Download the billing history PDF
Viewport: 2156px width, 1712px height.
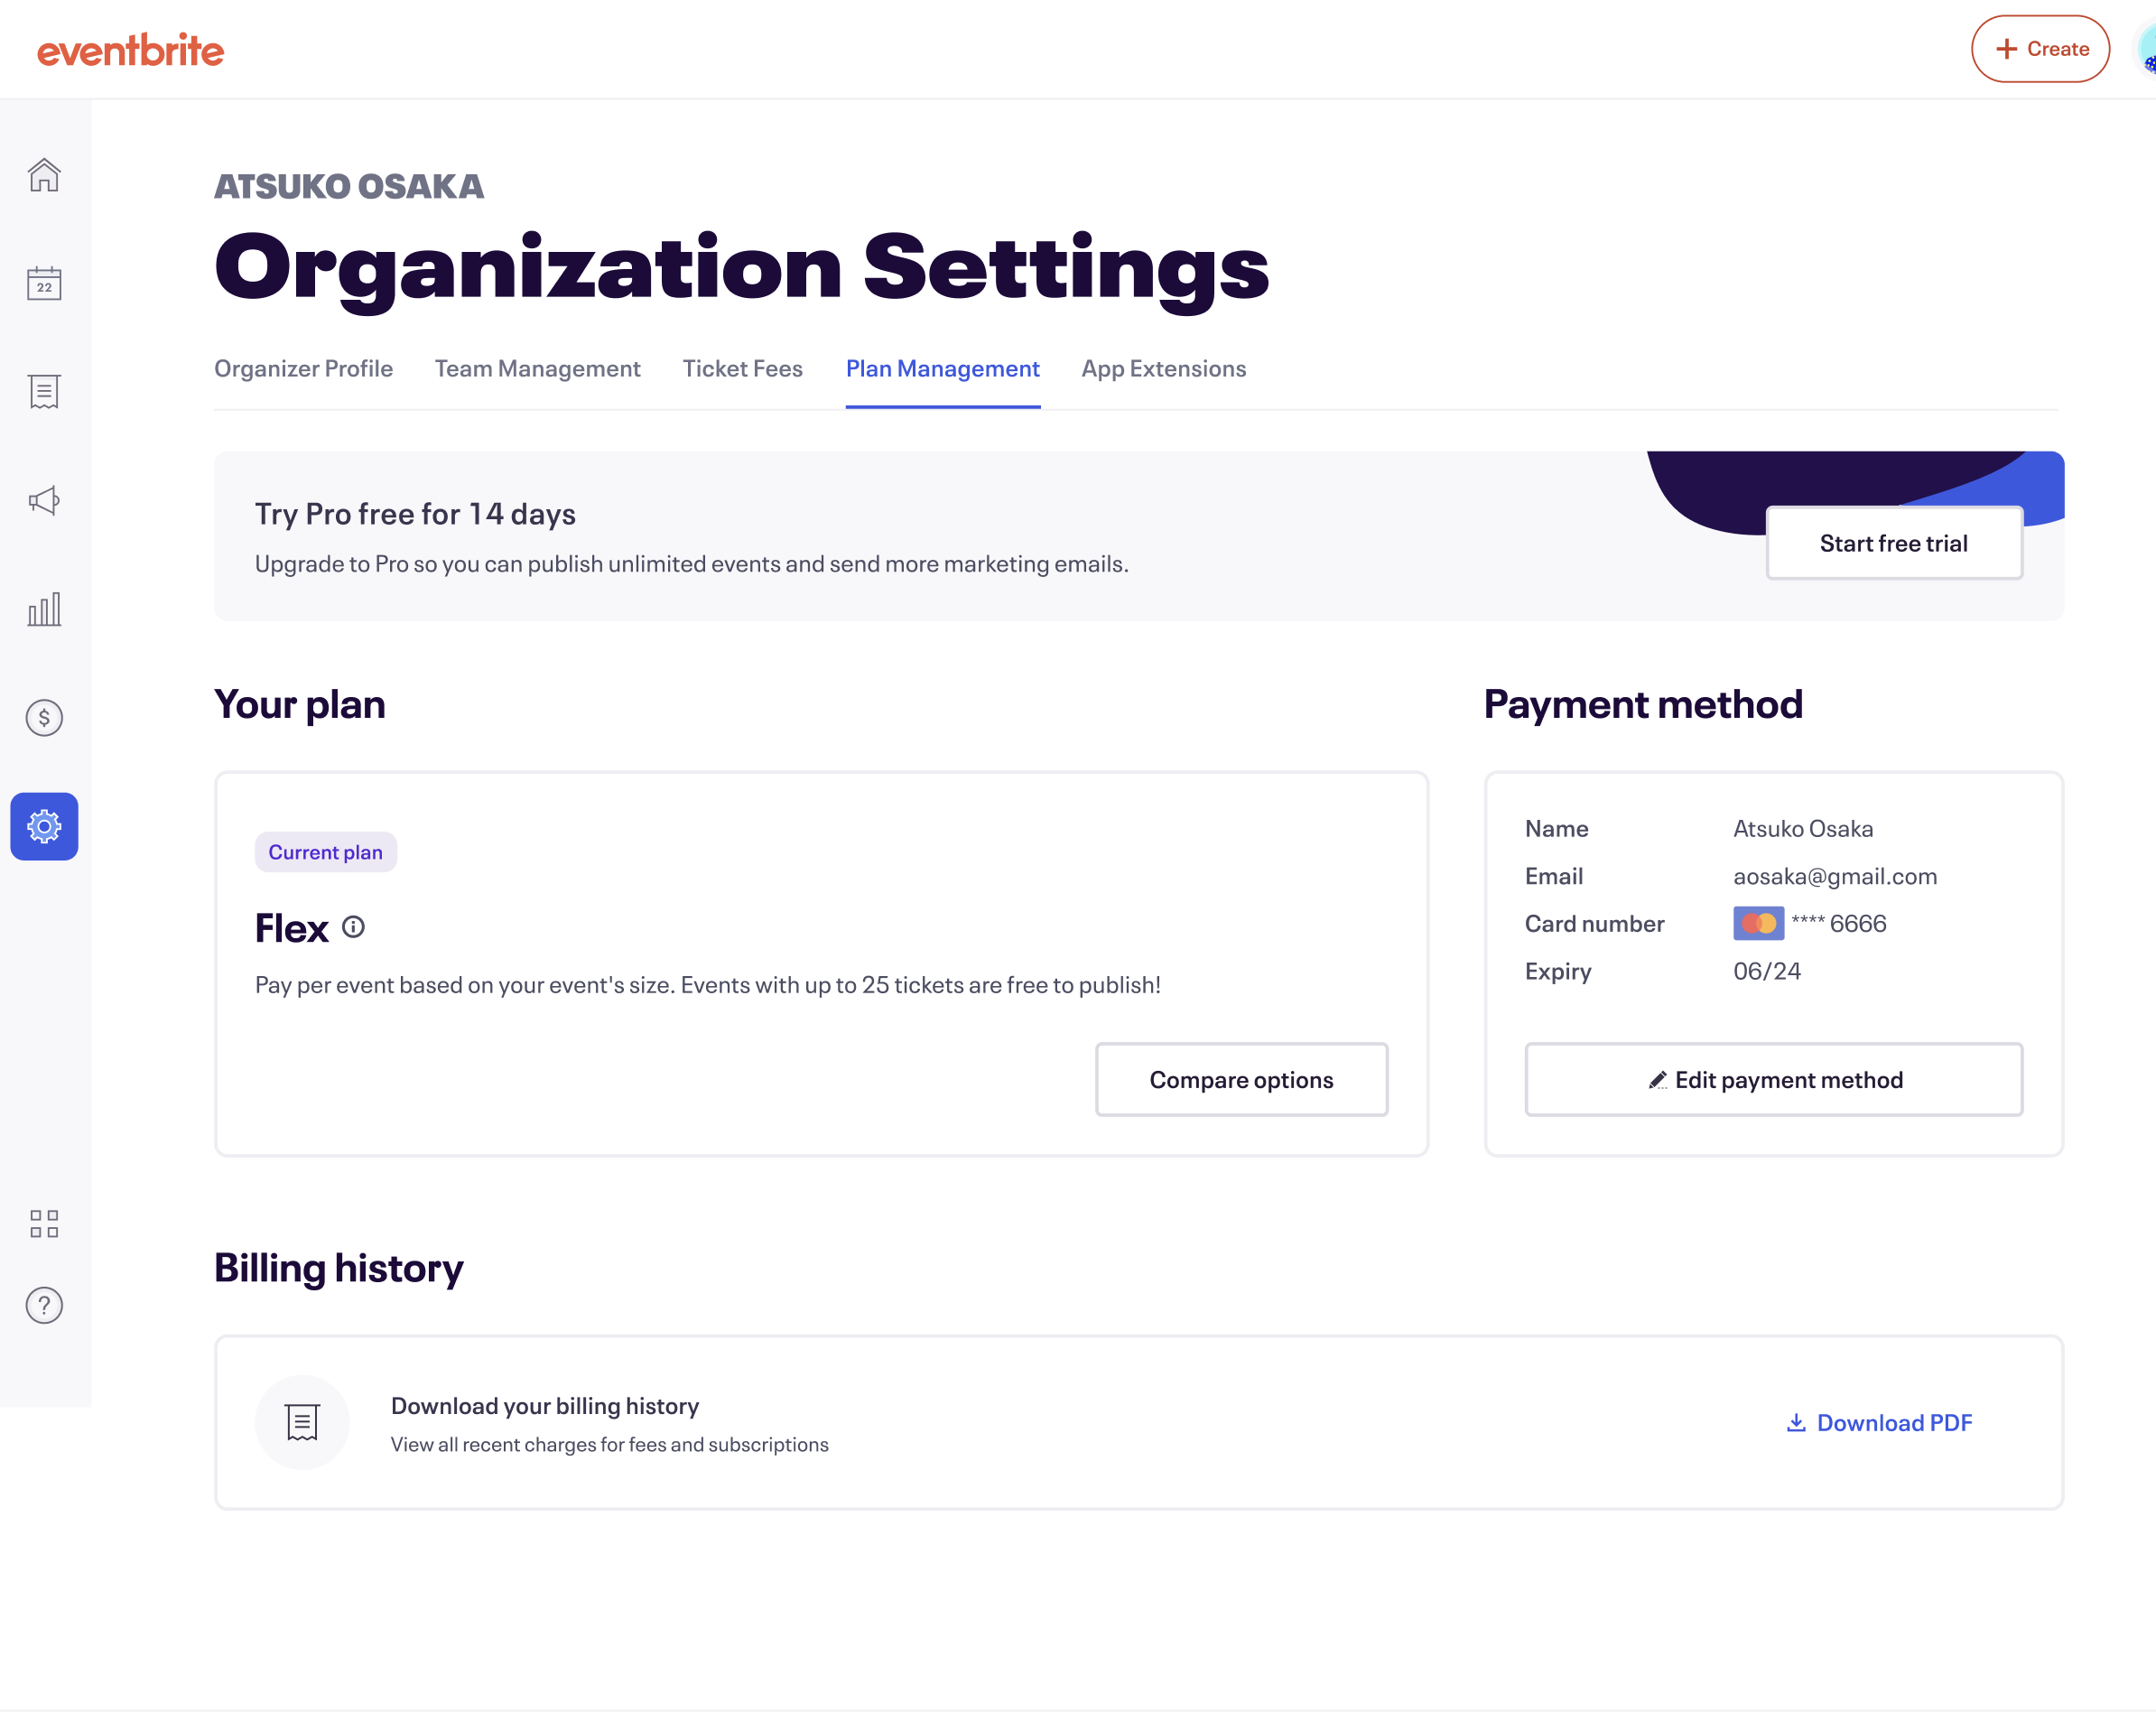pos(1878,1422)
